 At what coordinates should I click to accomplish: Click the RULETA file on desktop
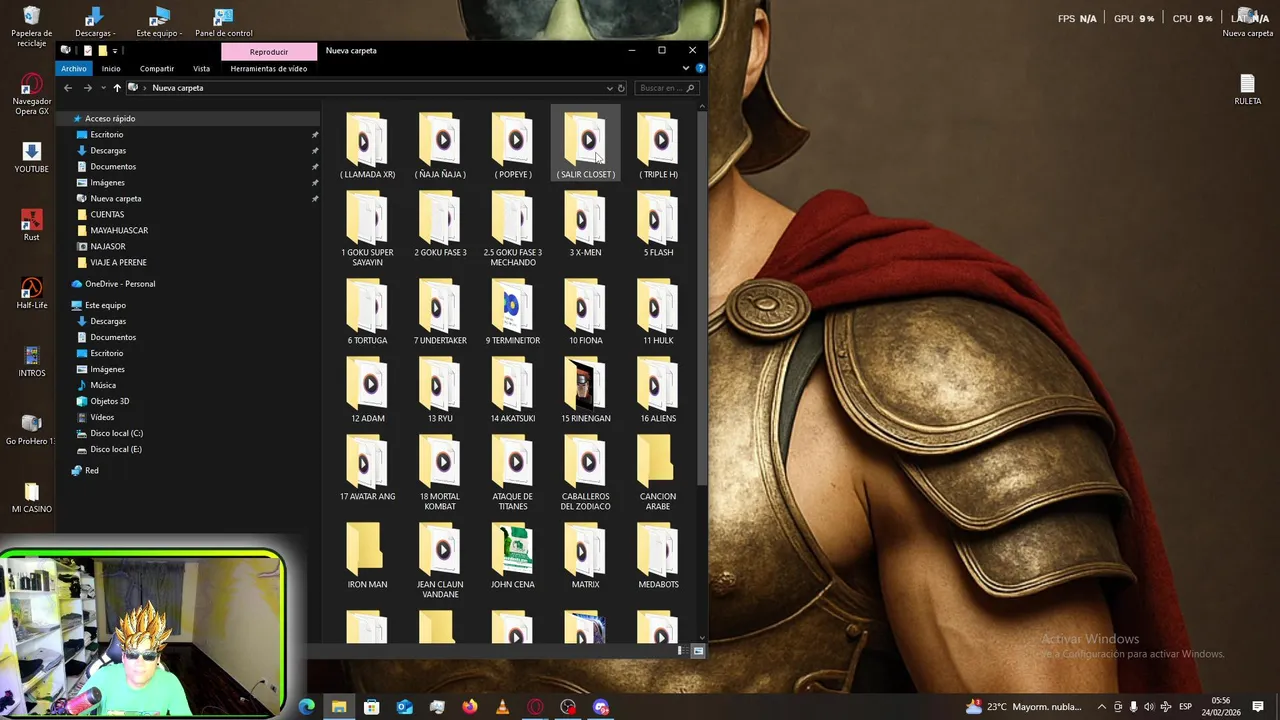point(1247,88)
